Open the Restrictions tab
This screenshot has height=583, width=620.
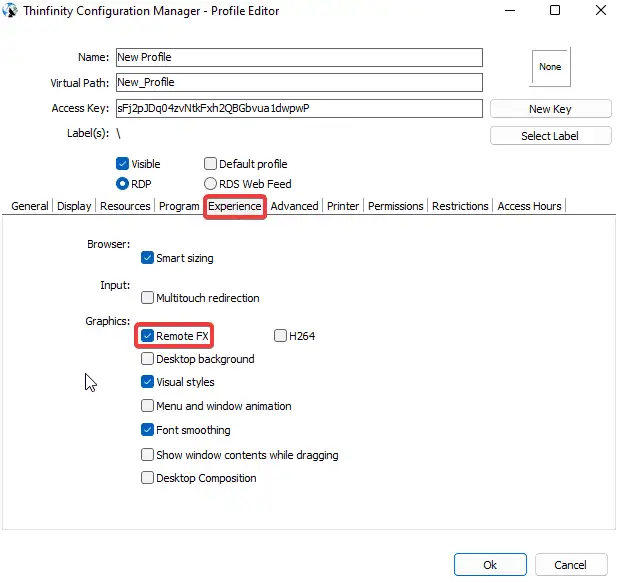pos(460,206)
